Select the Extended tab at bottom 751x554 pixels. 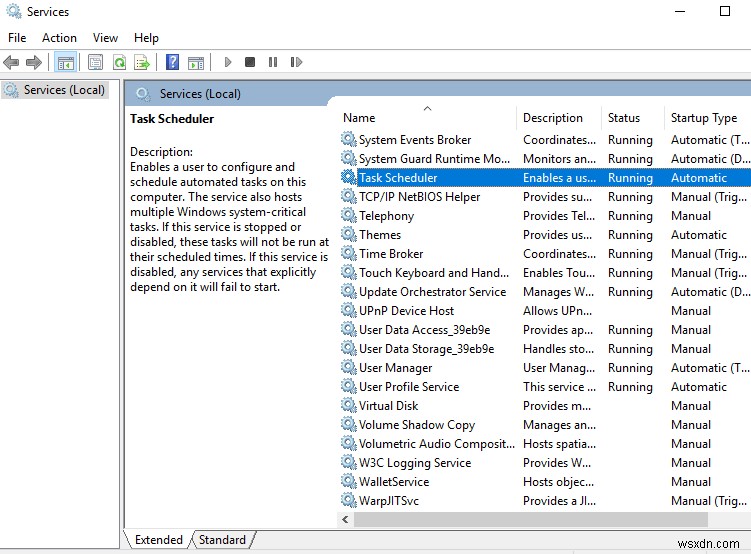158,540
